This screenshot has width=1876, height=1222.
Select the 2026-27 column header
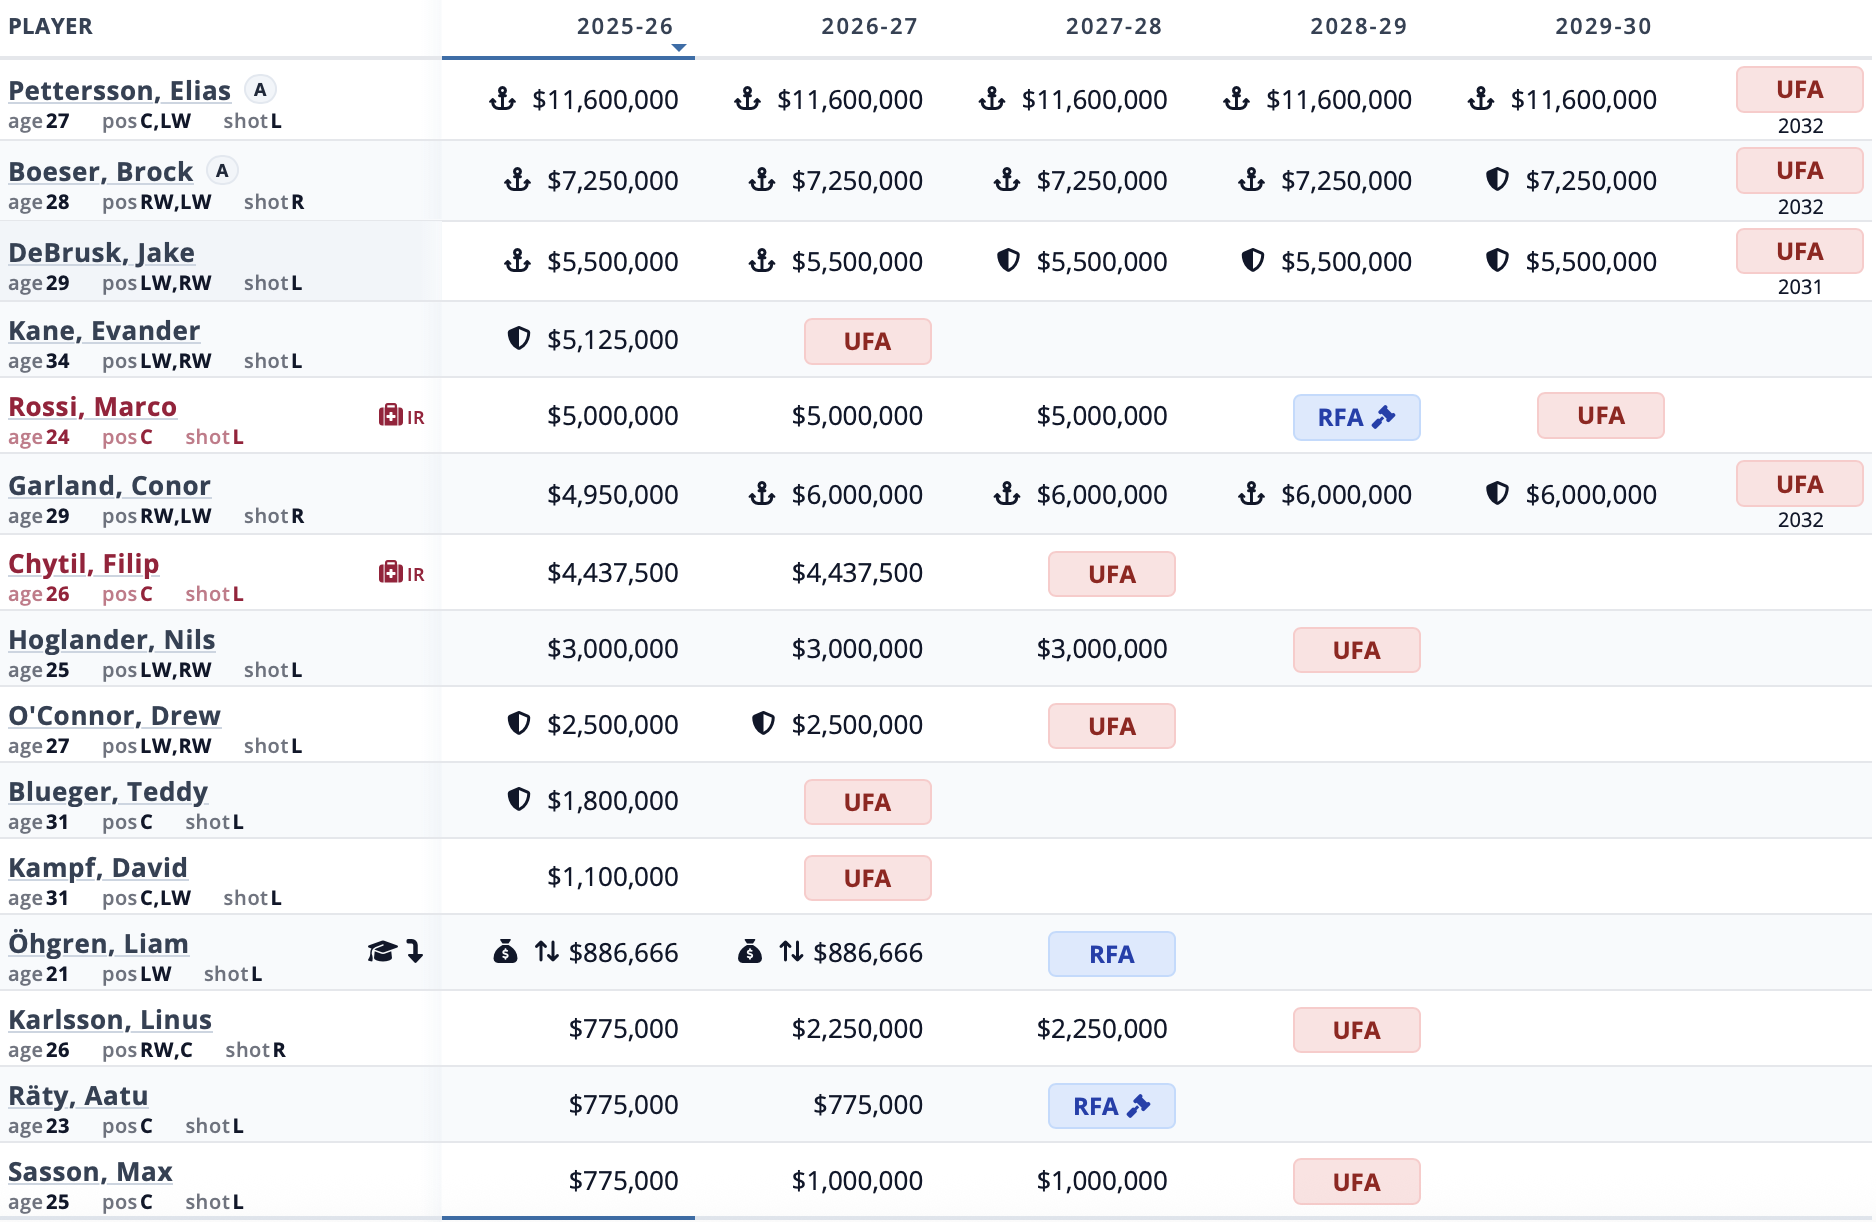869,27
